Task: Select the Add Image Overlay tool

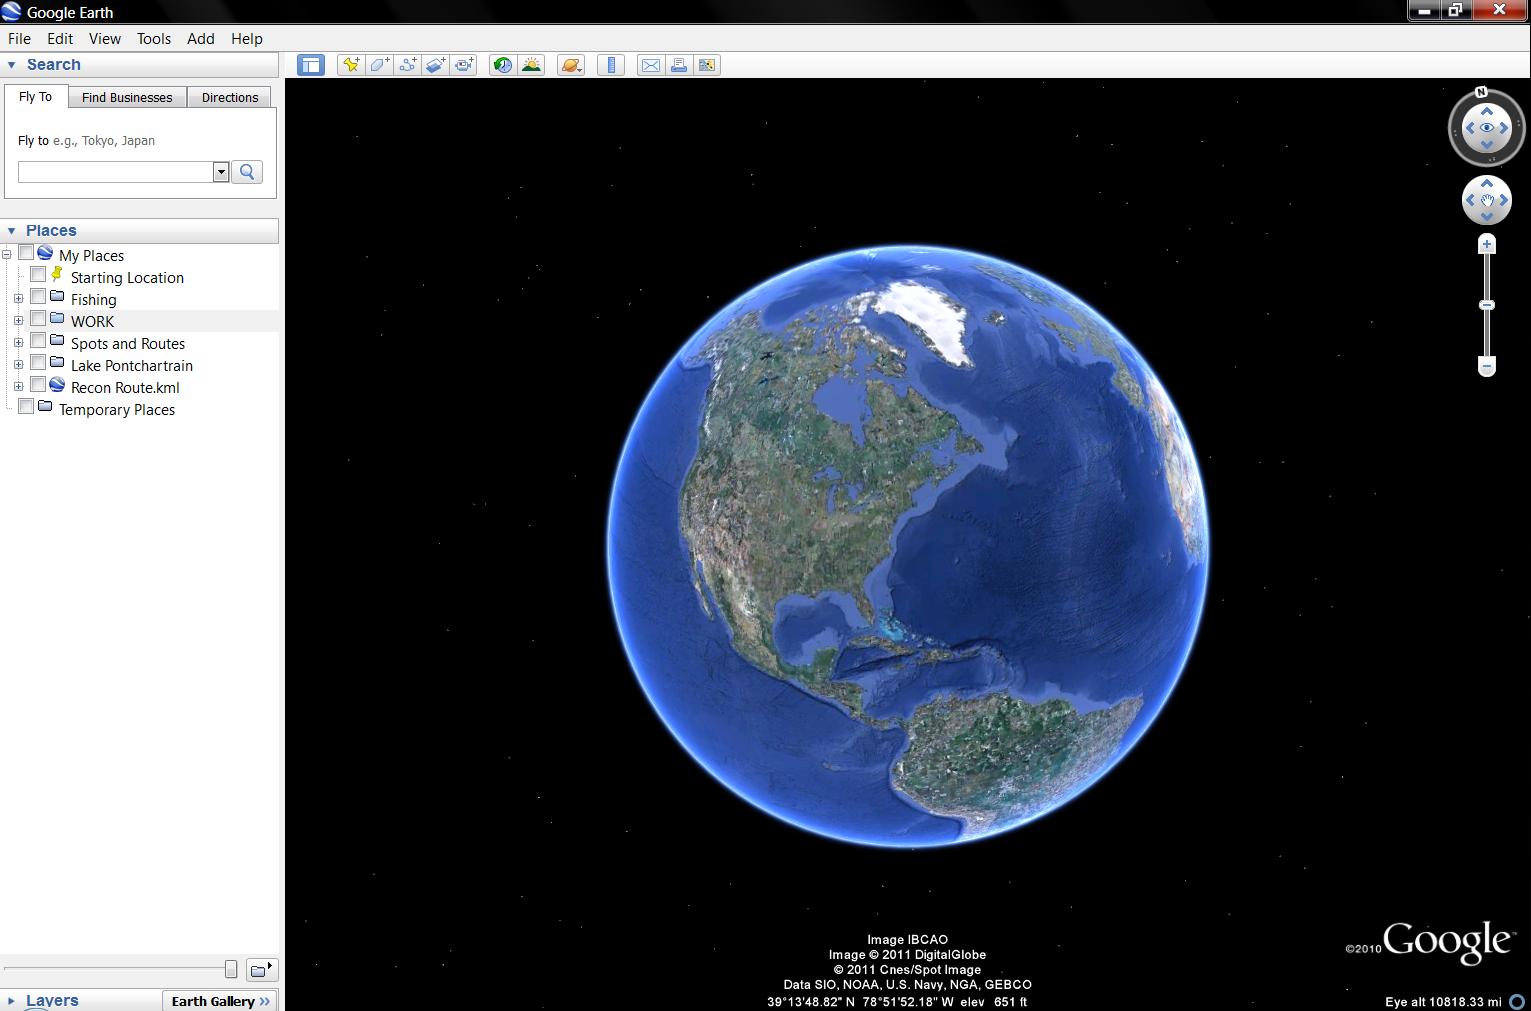Action: point(436,65)
